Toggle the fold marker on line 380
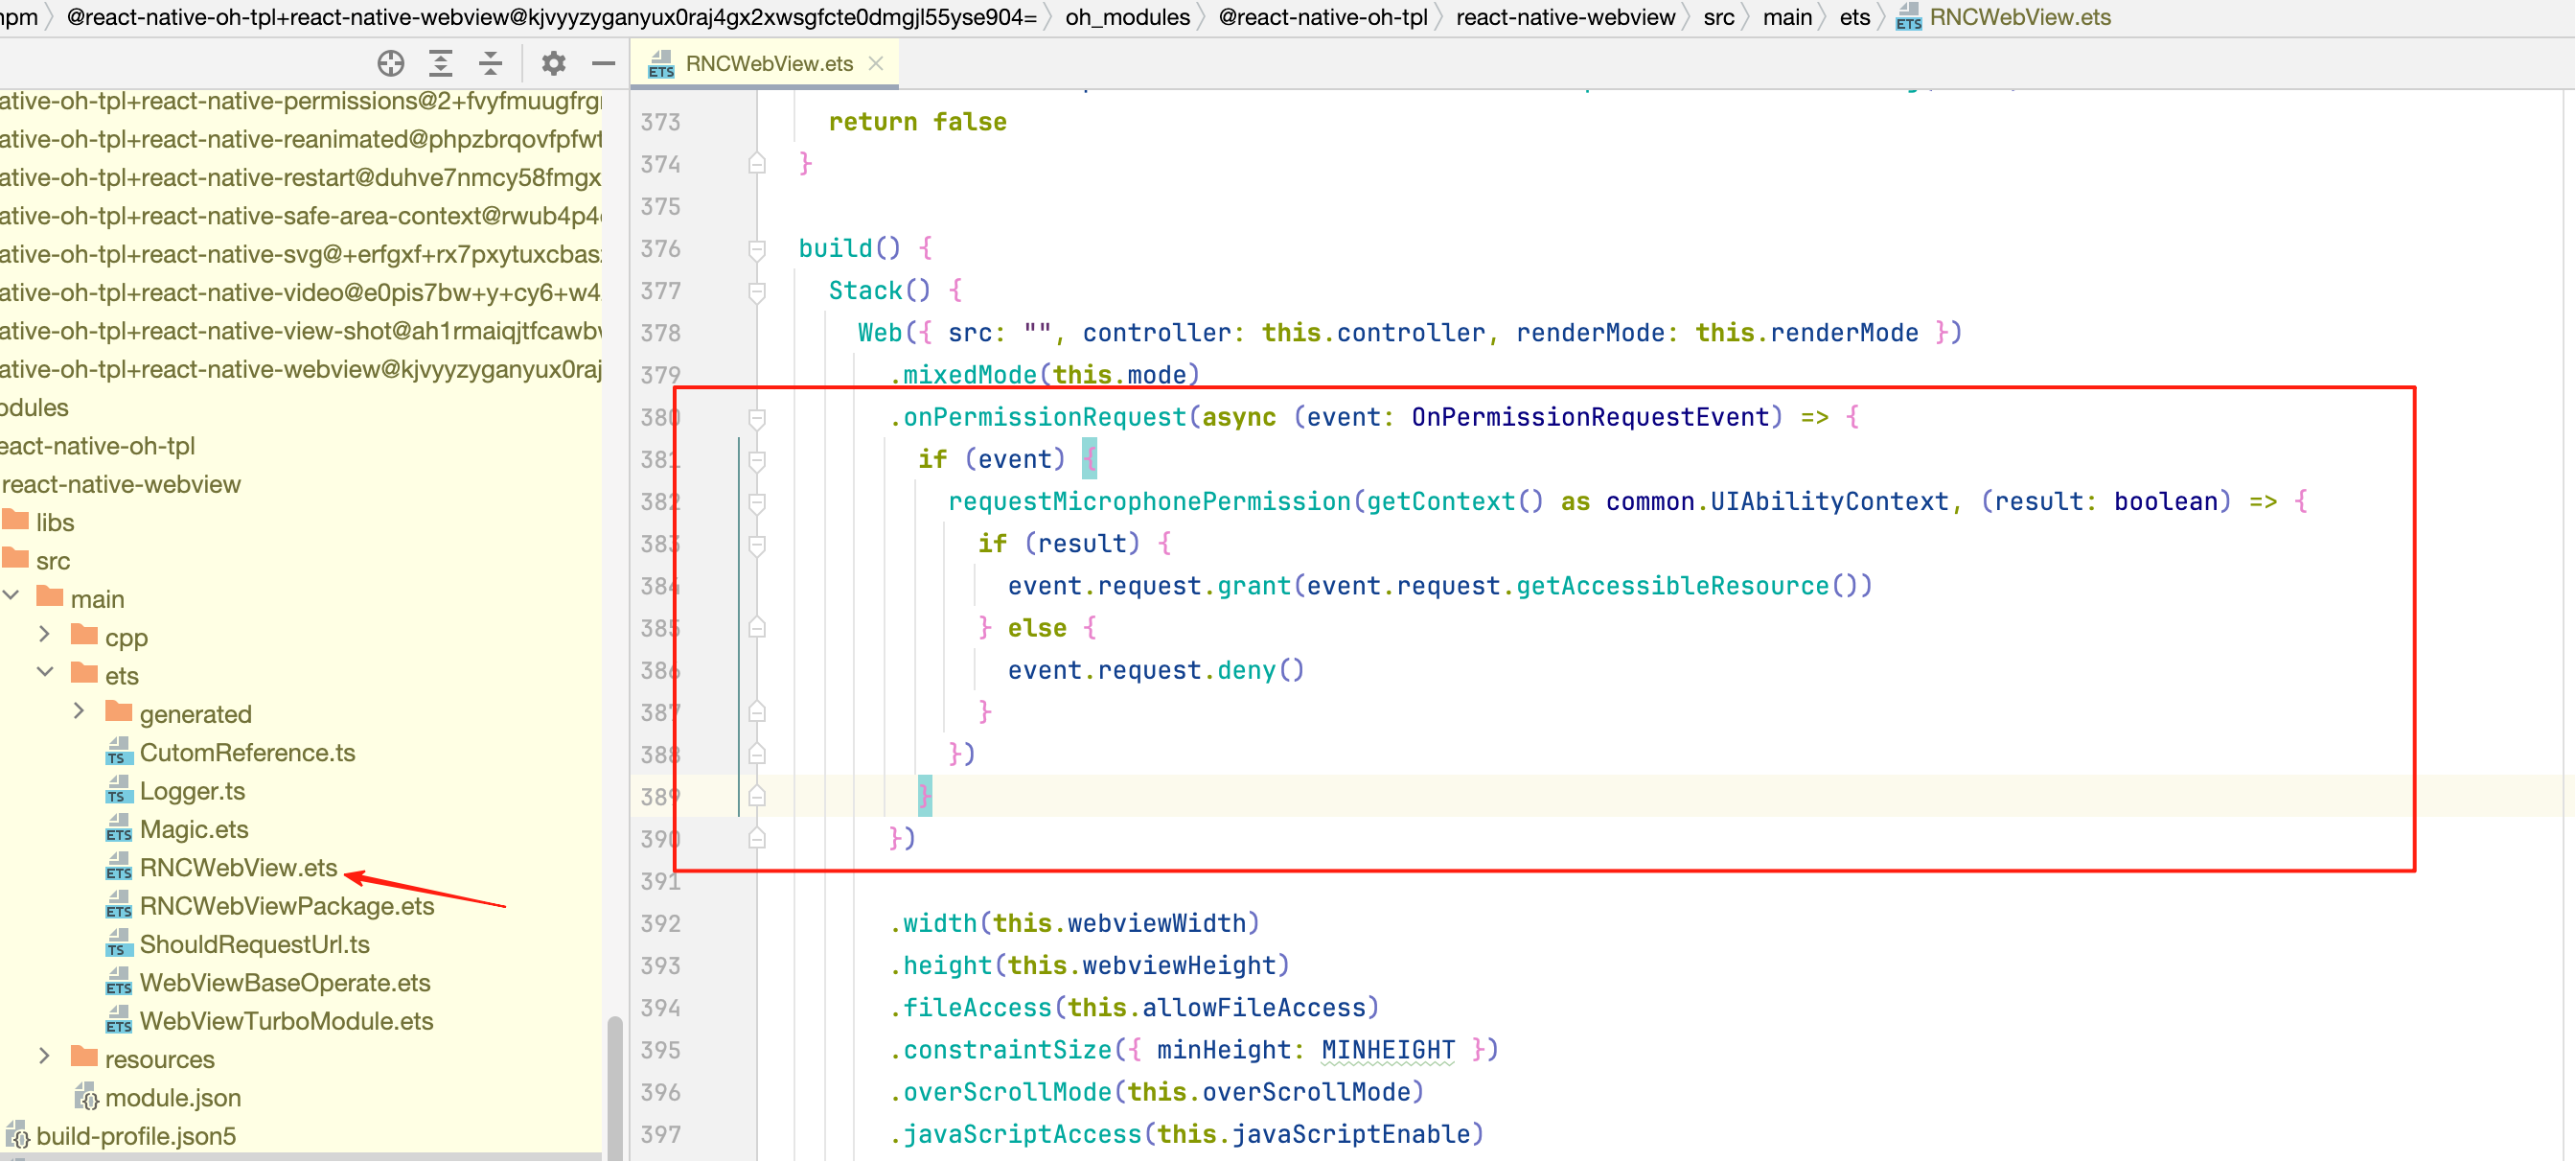This screenshot has height=1162, width=2576. click(757, 418)
